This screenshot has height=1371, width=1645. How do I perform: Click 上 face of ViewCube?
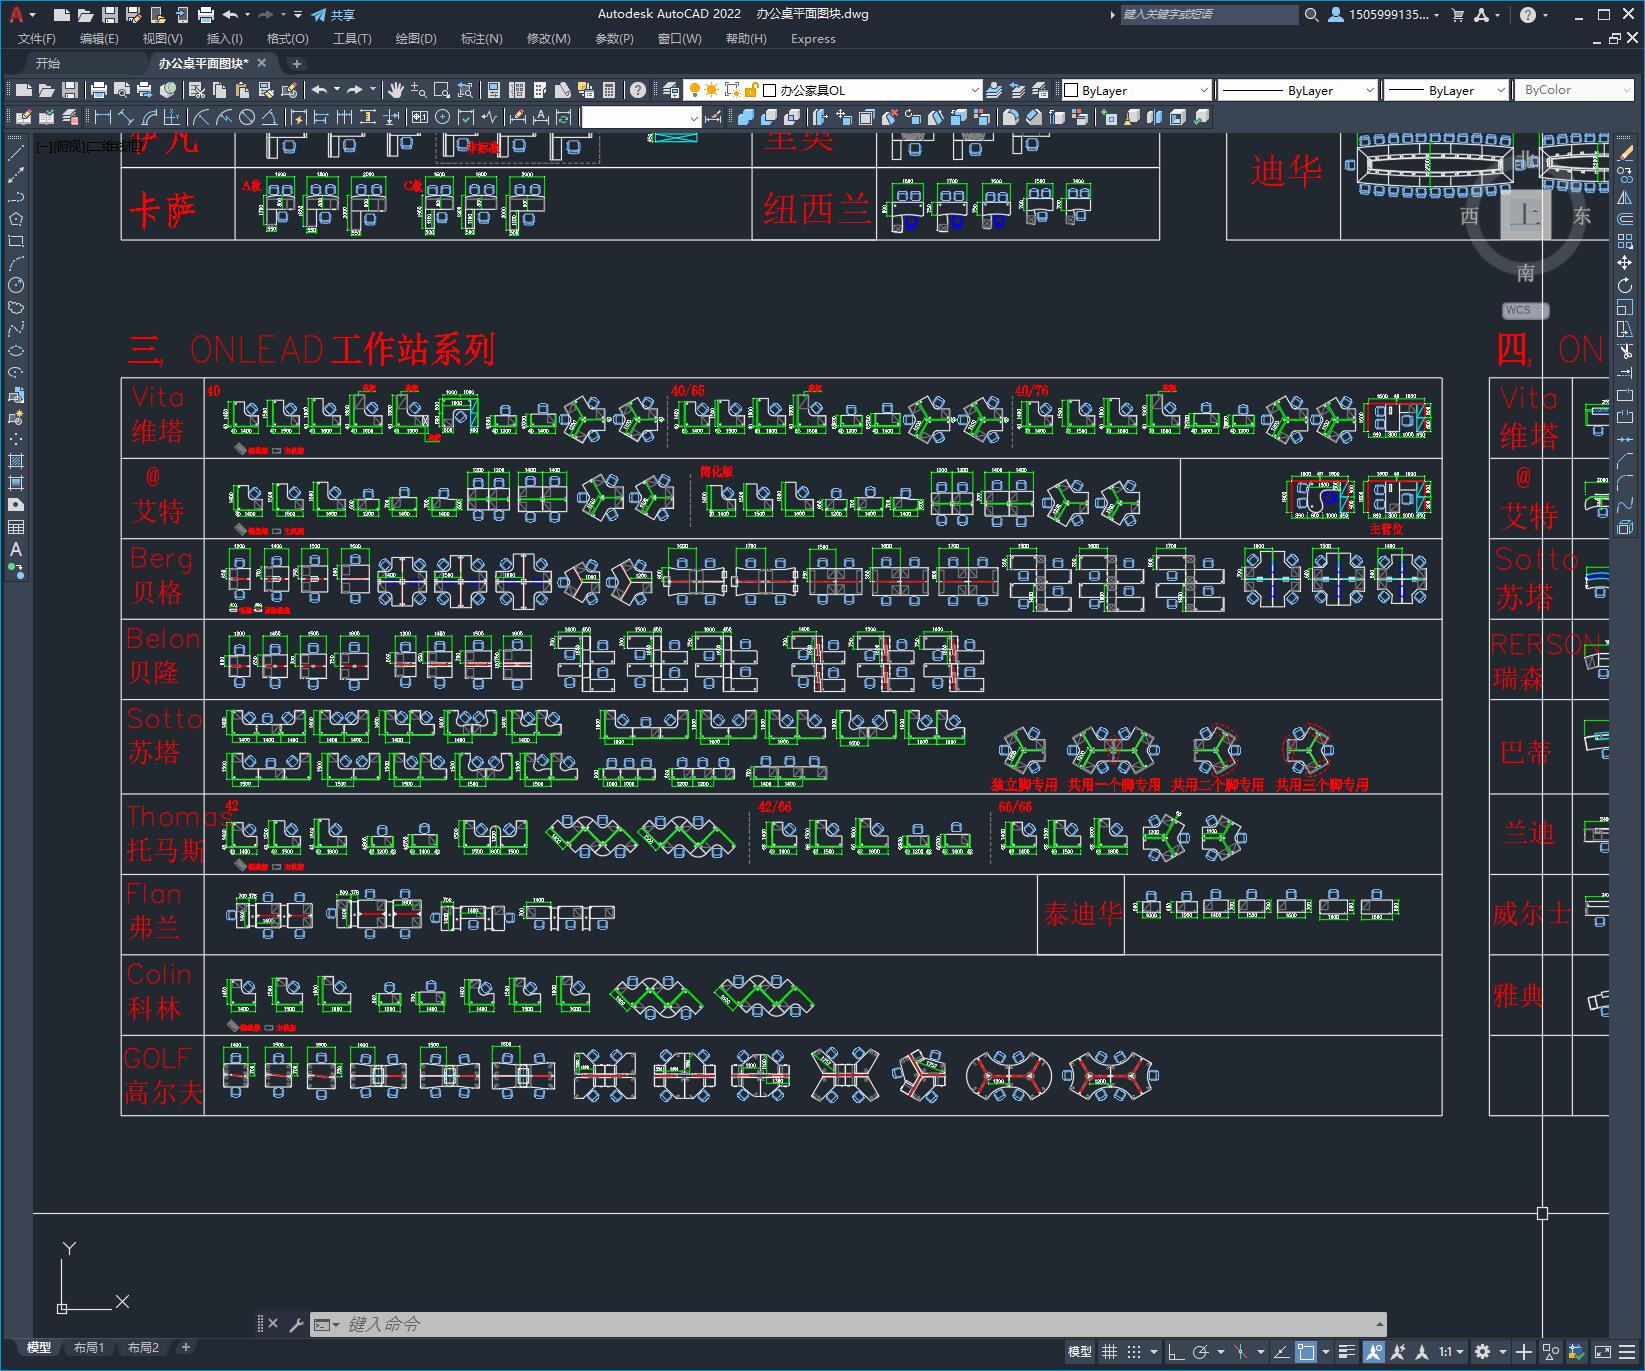1524,215
